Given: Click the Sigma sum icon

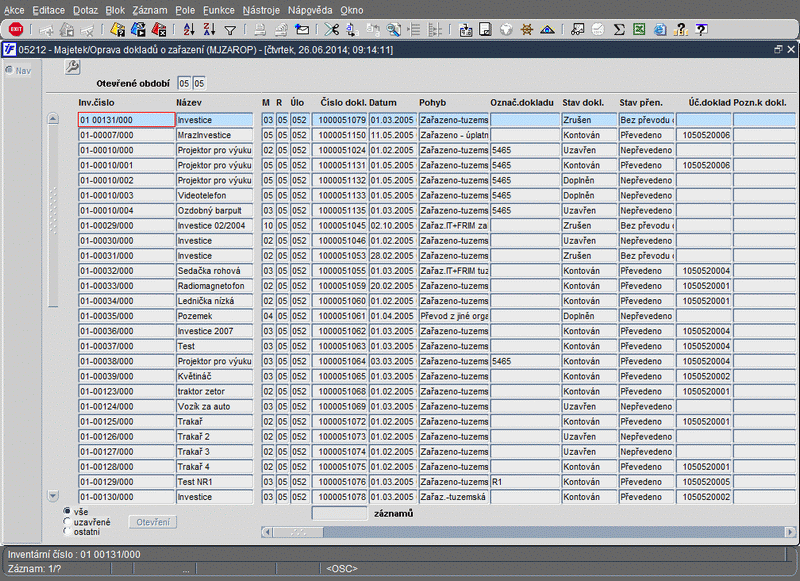Looking at the screenshot, I should pyautogui.click(x=619, y=30).
